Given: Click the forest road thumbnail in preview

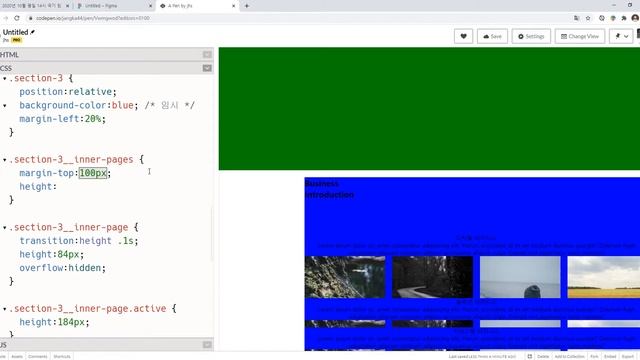Looking at the screenshot, I should tap(432, 277).
